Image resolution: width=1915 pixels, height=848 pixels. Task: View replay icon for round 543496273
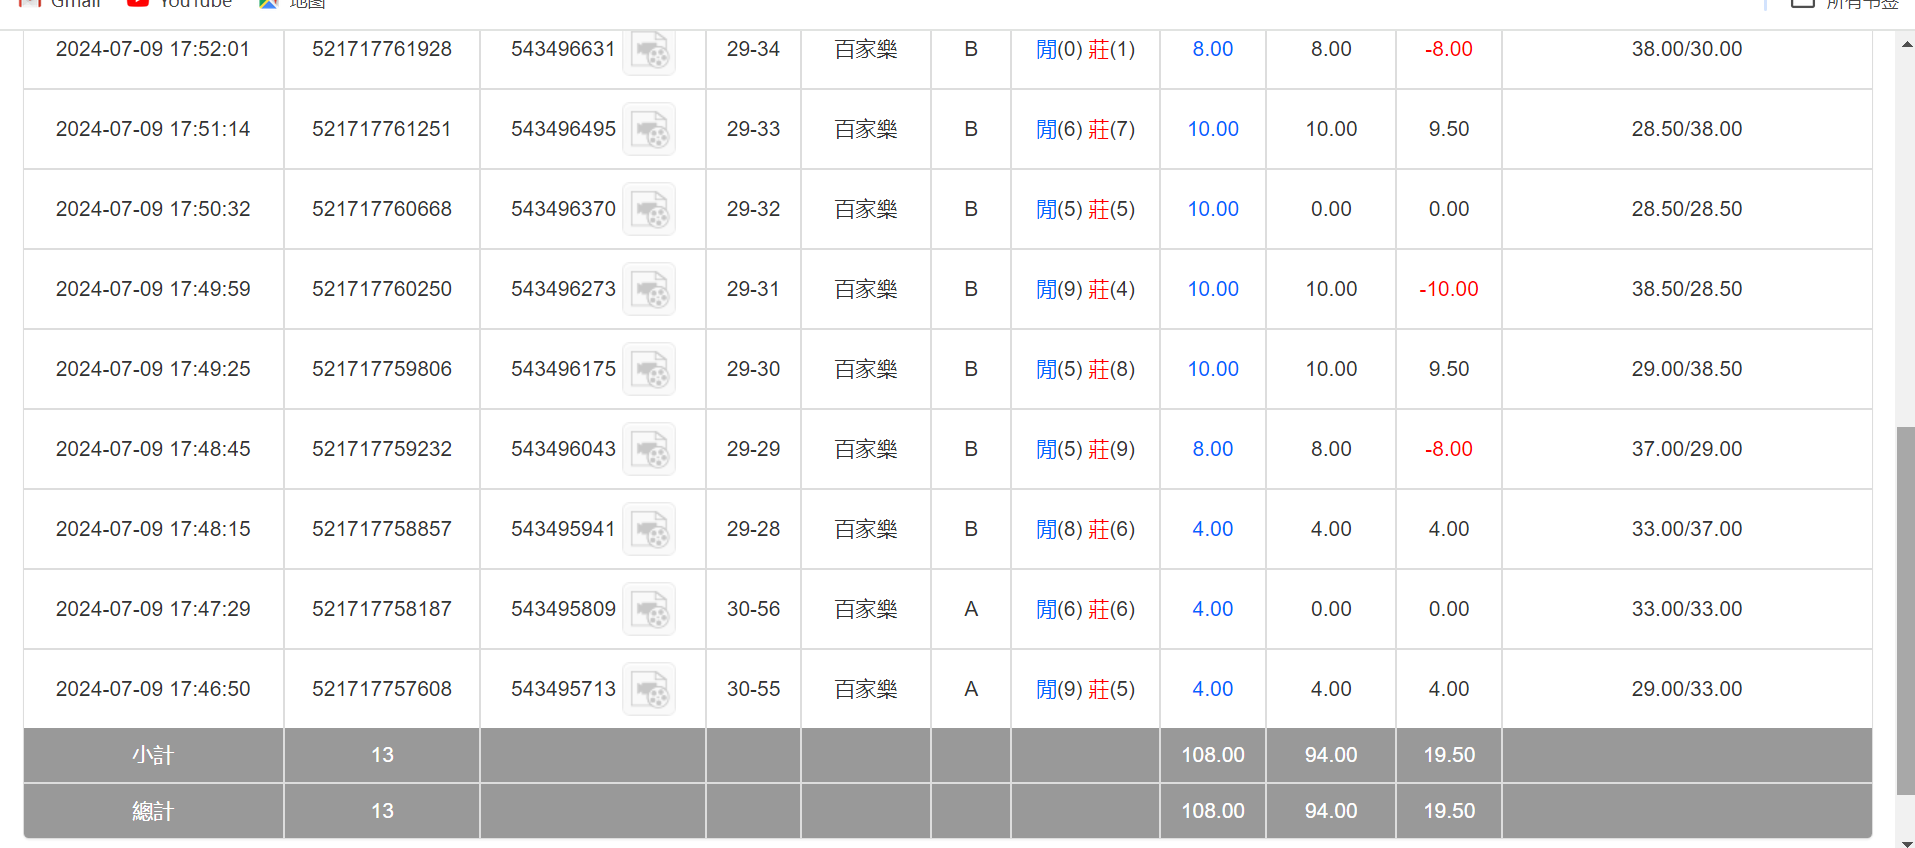click(649, 290)
